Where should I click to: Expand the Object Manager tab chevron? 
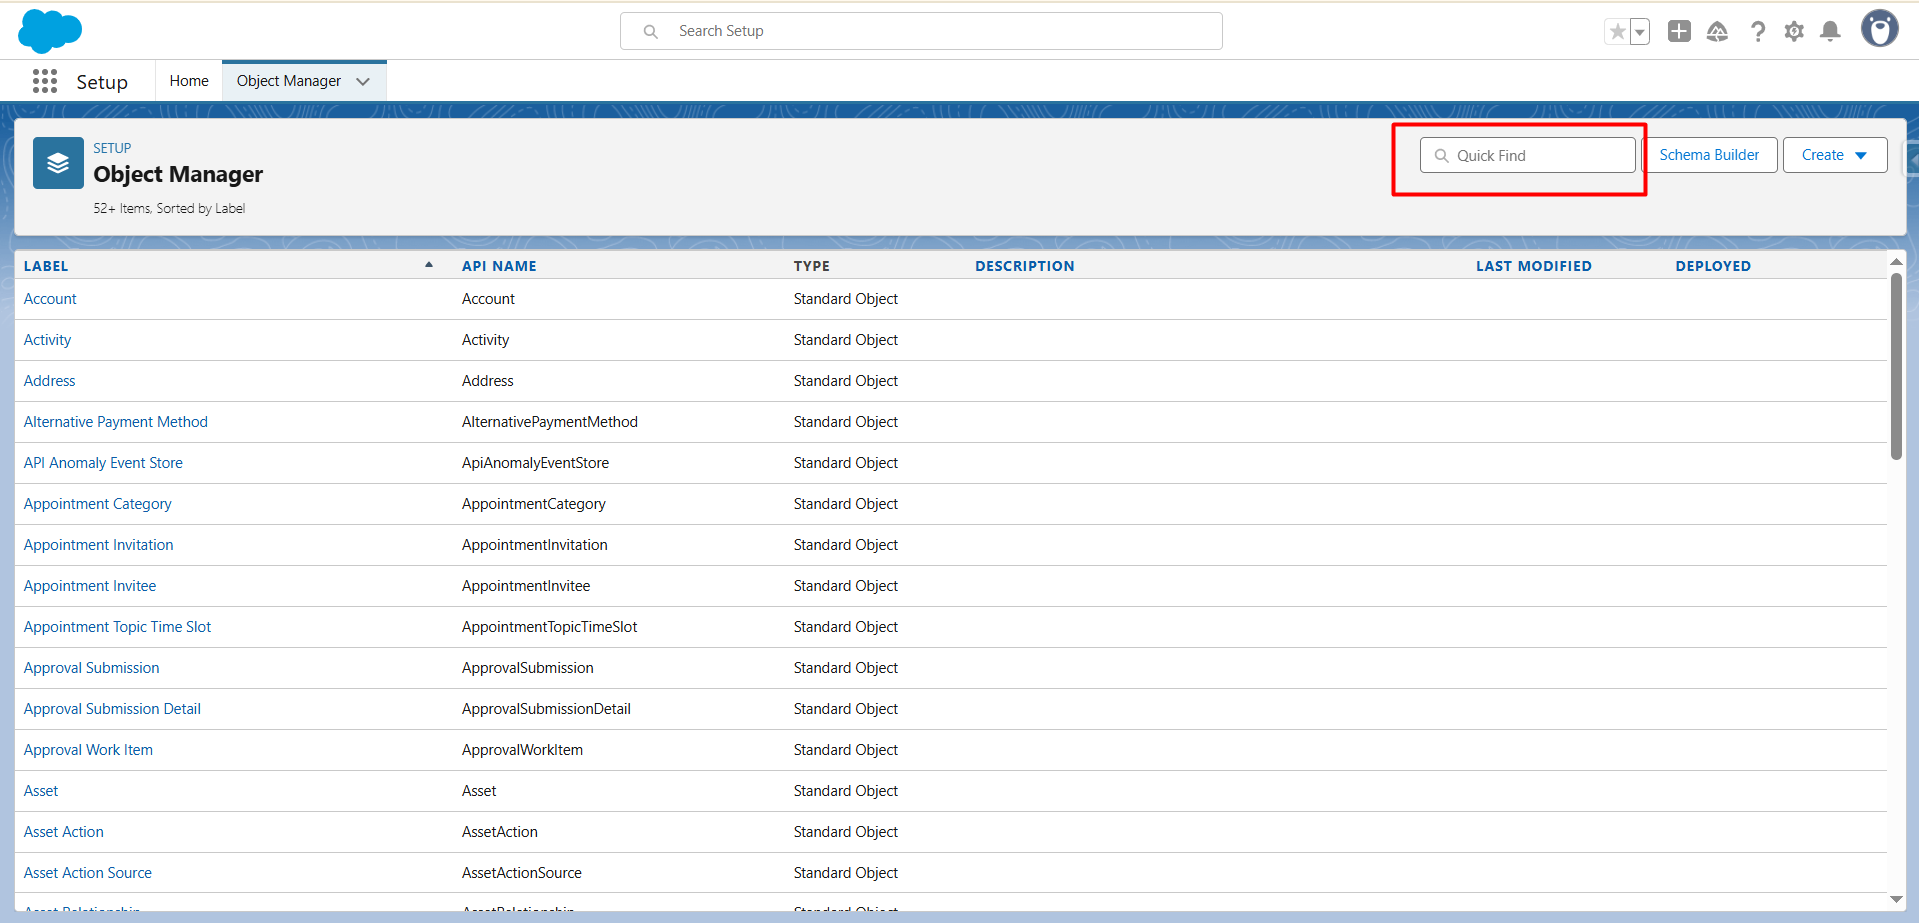coord(363,82)
